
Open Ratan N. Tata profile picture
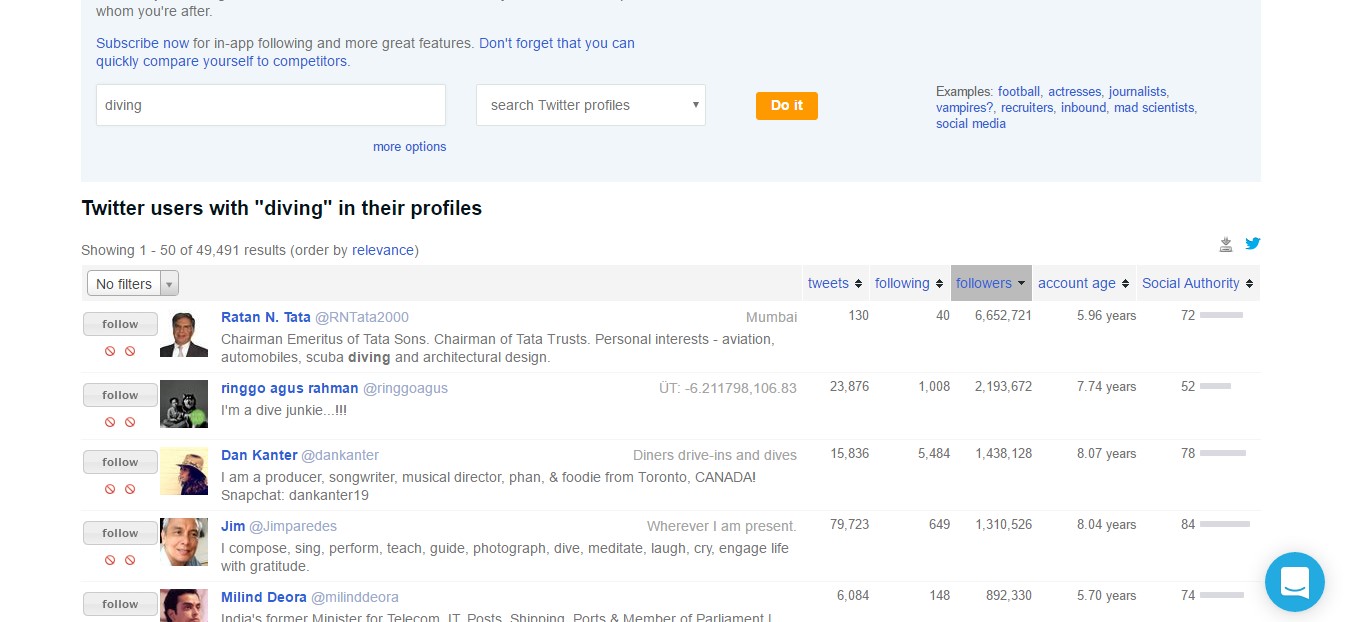coord(184,333)
